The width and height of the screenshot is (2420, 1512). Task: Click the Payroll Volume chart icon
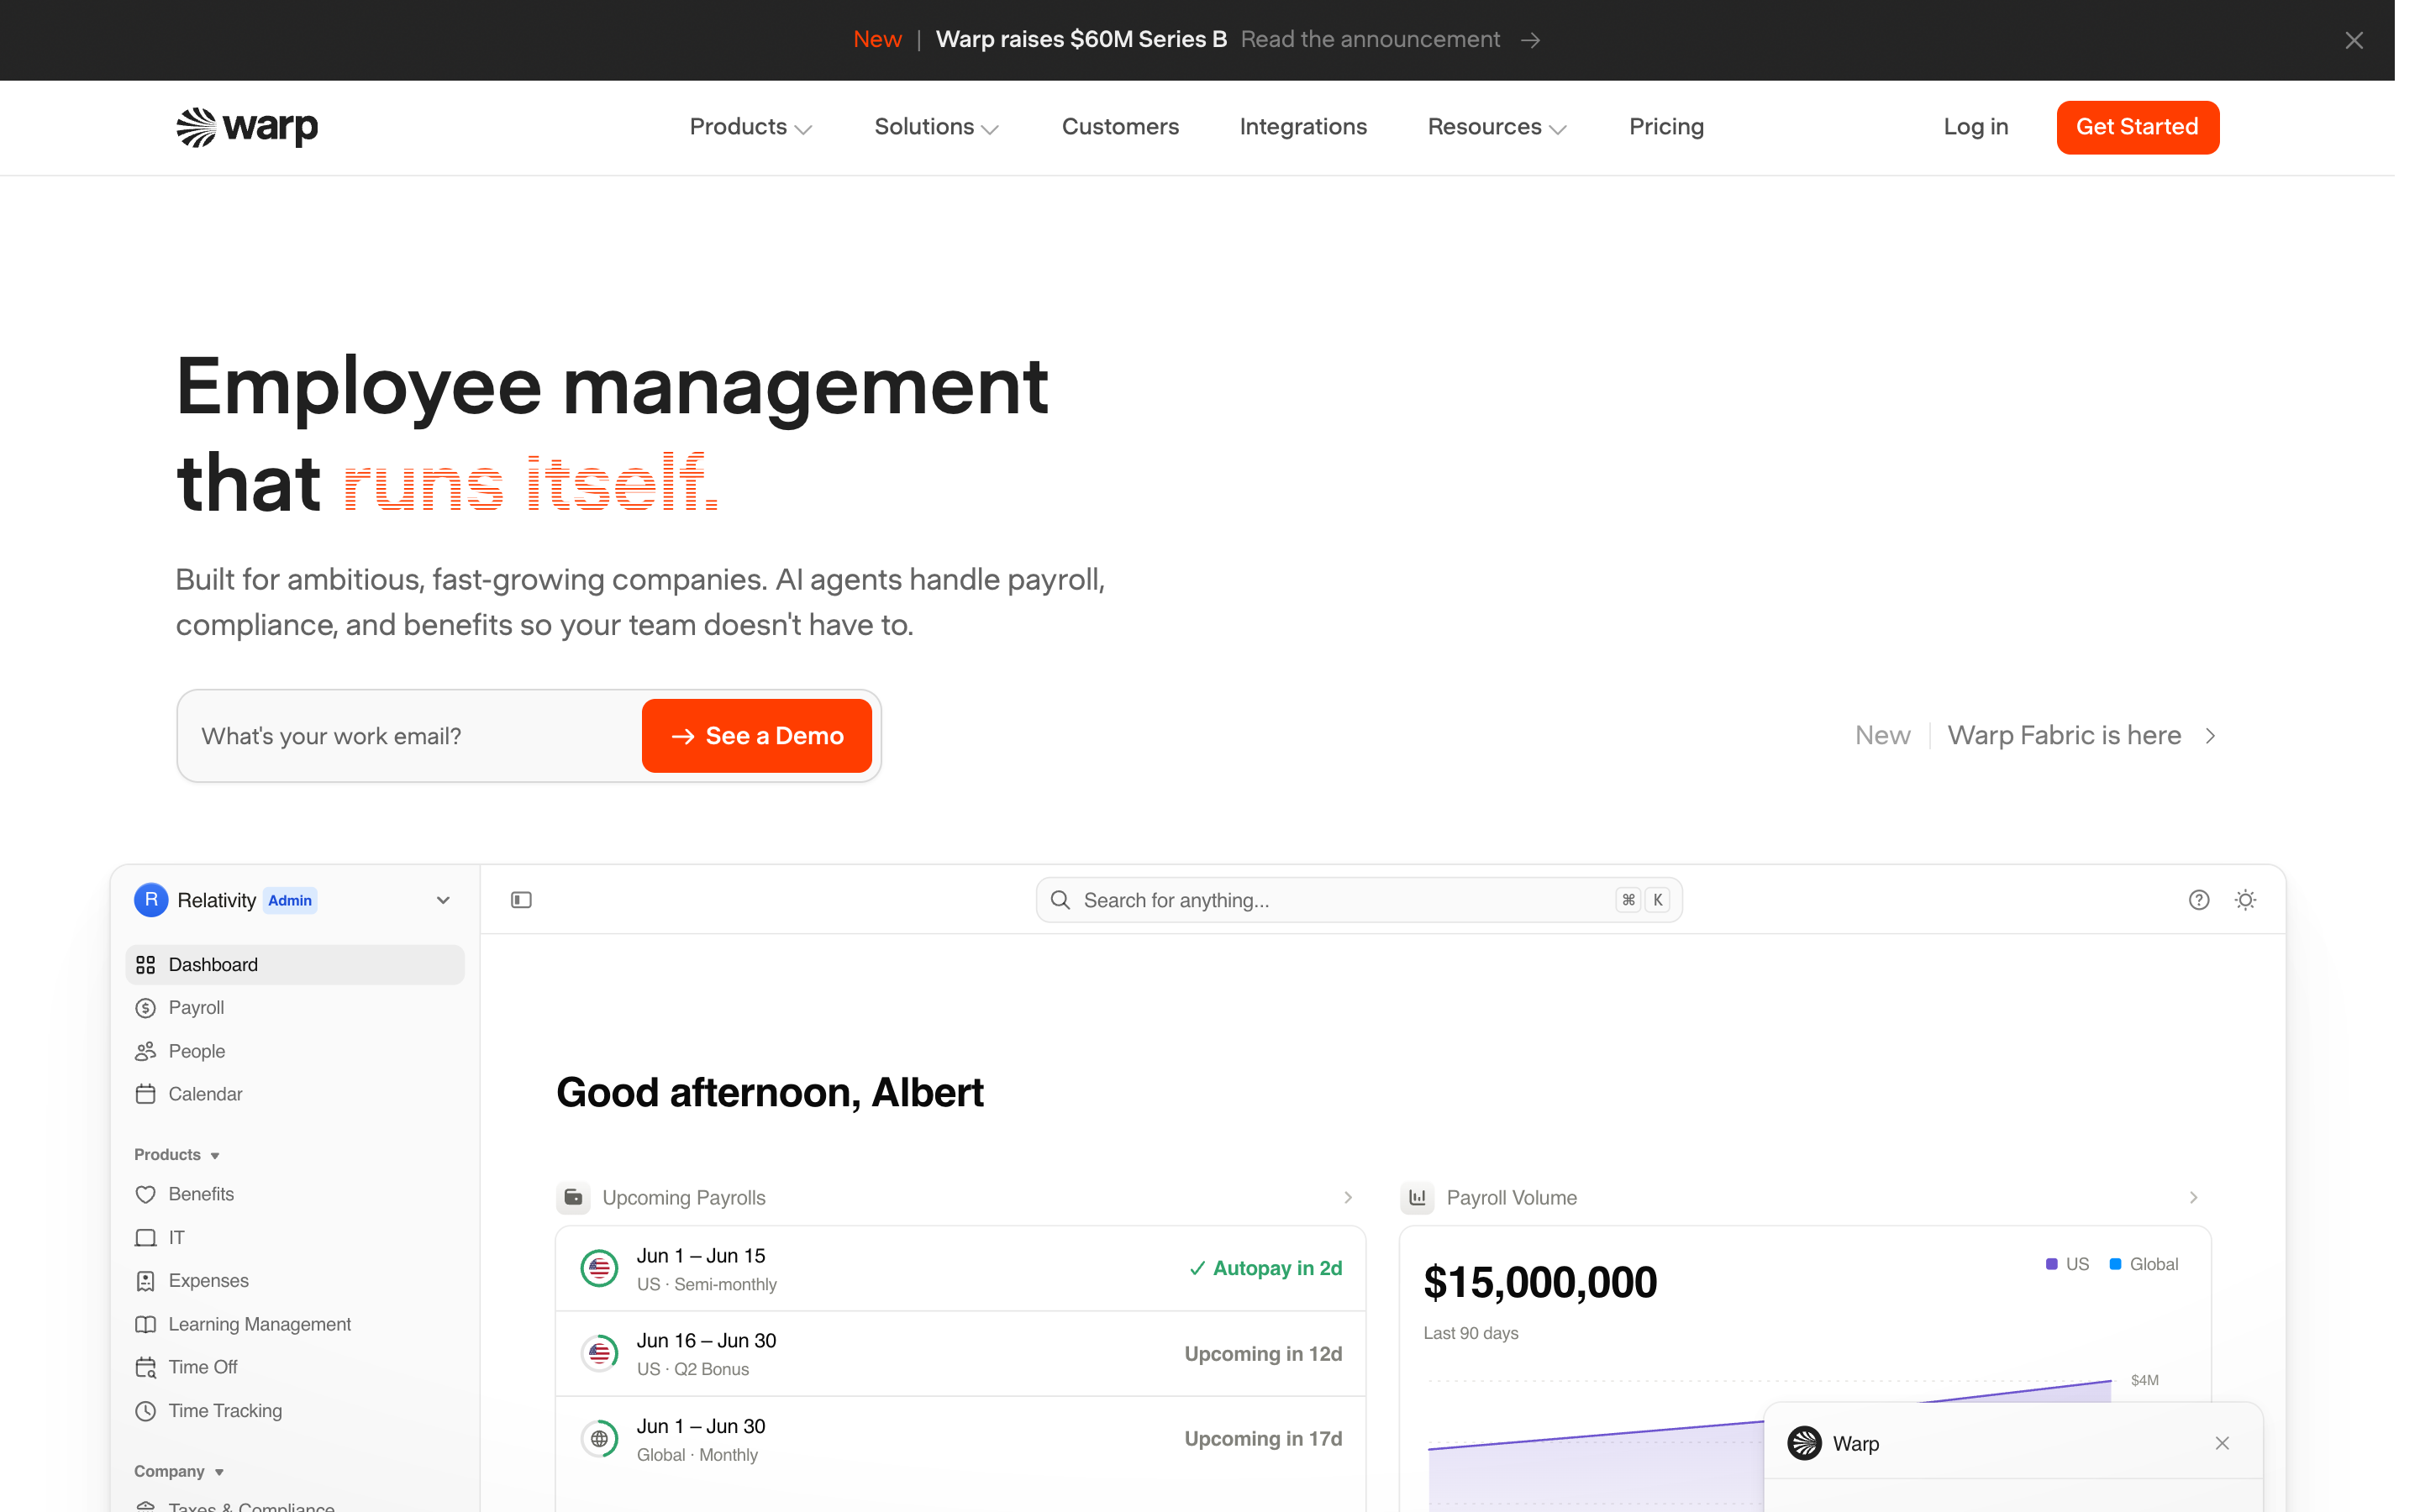tap(1417, 1197)
